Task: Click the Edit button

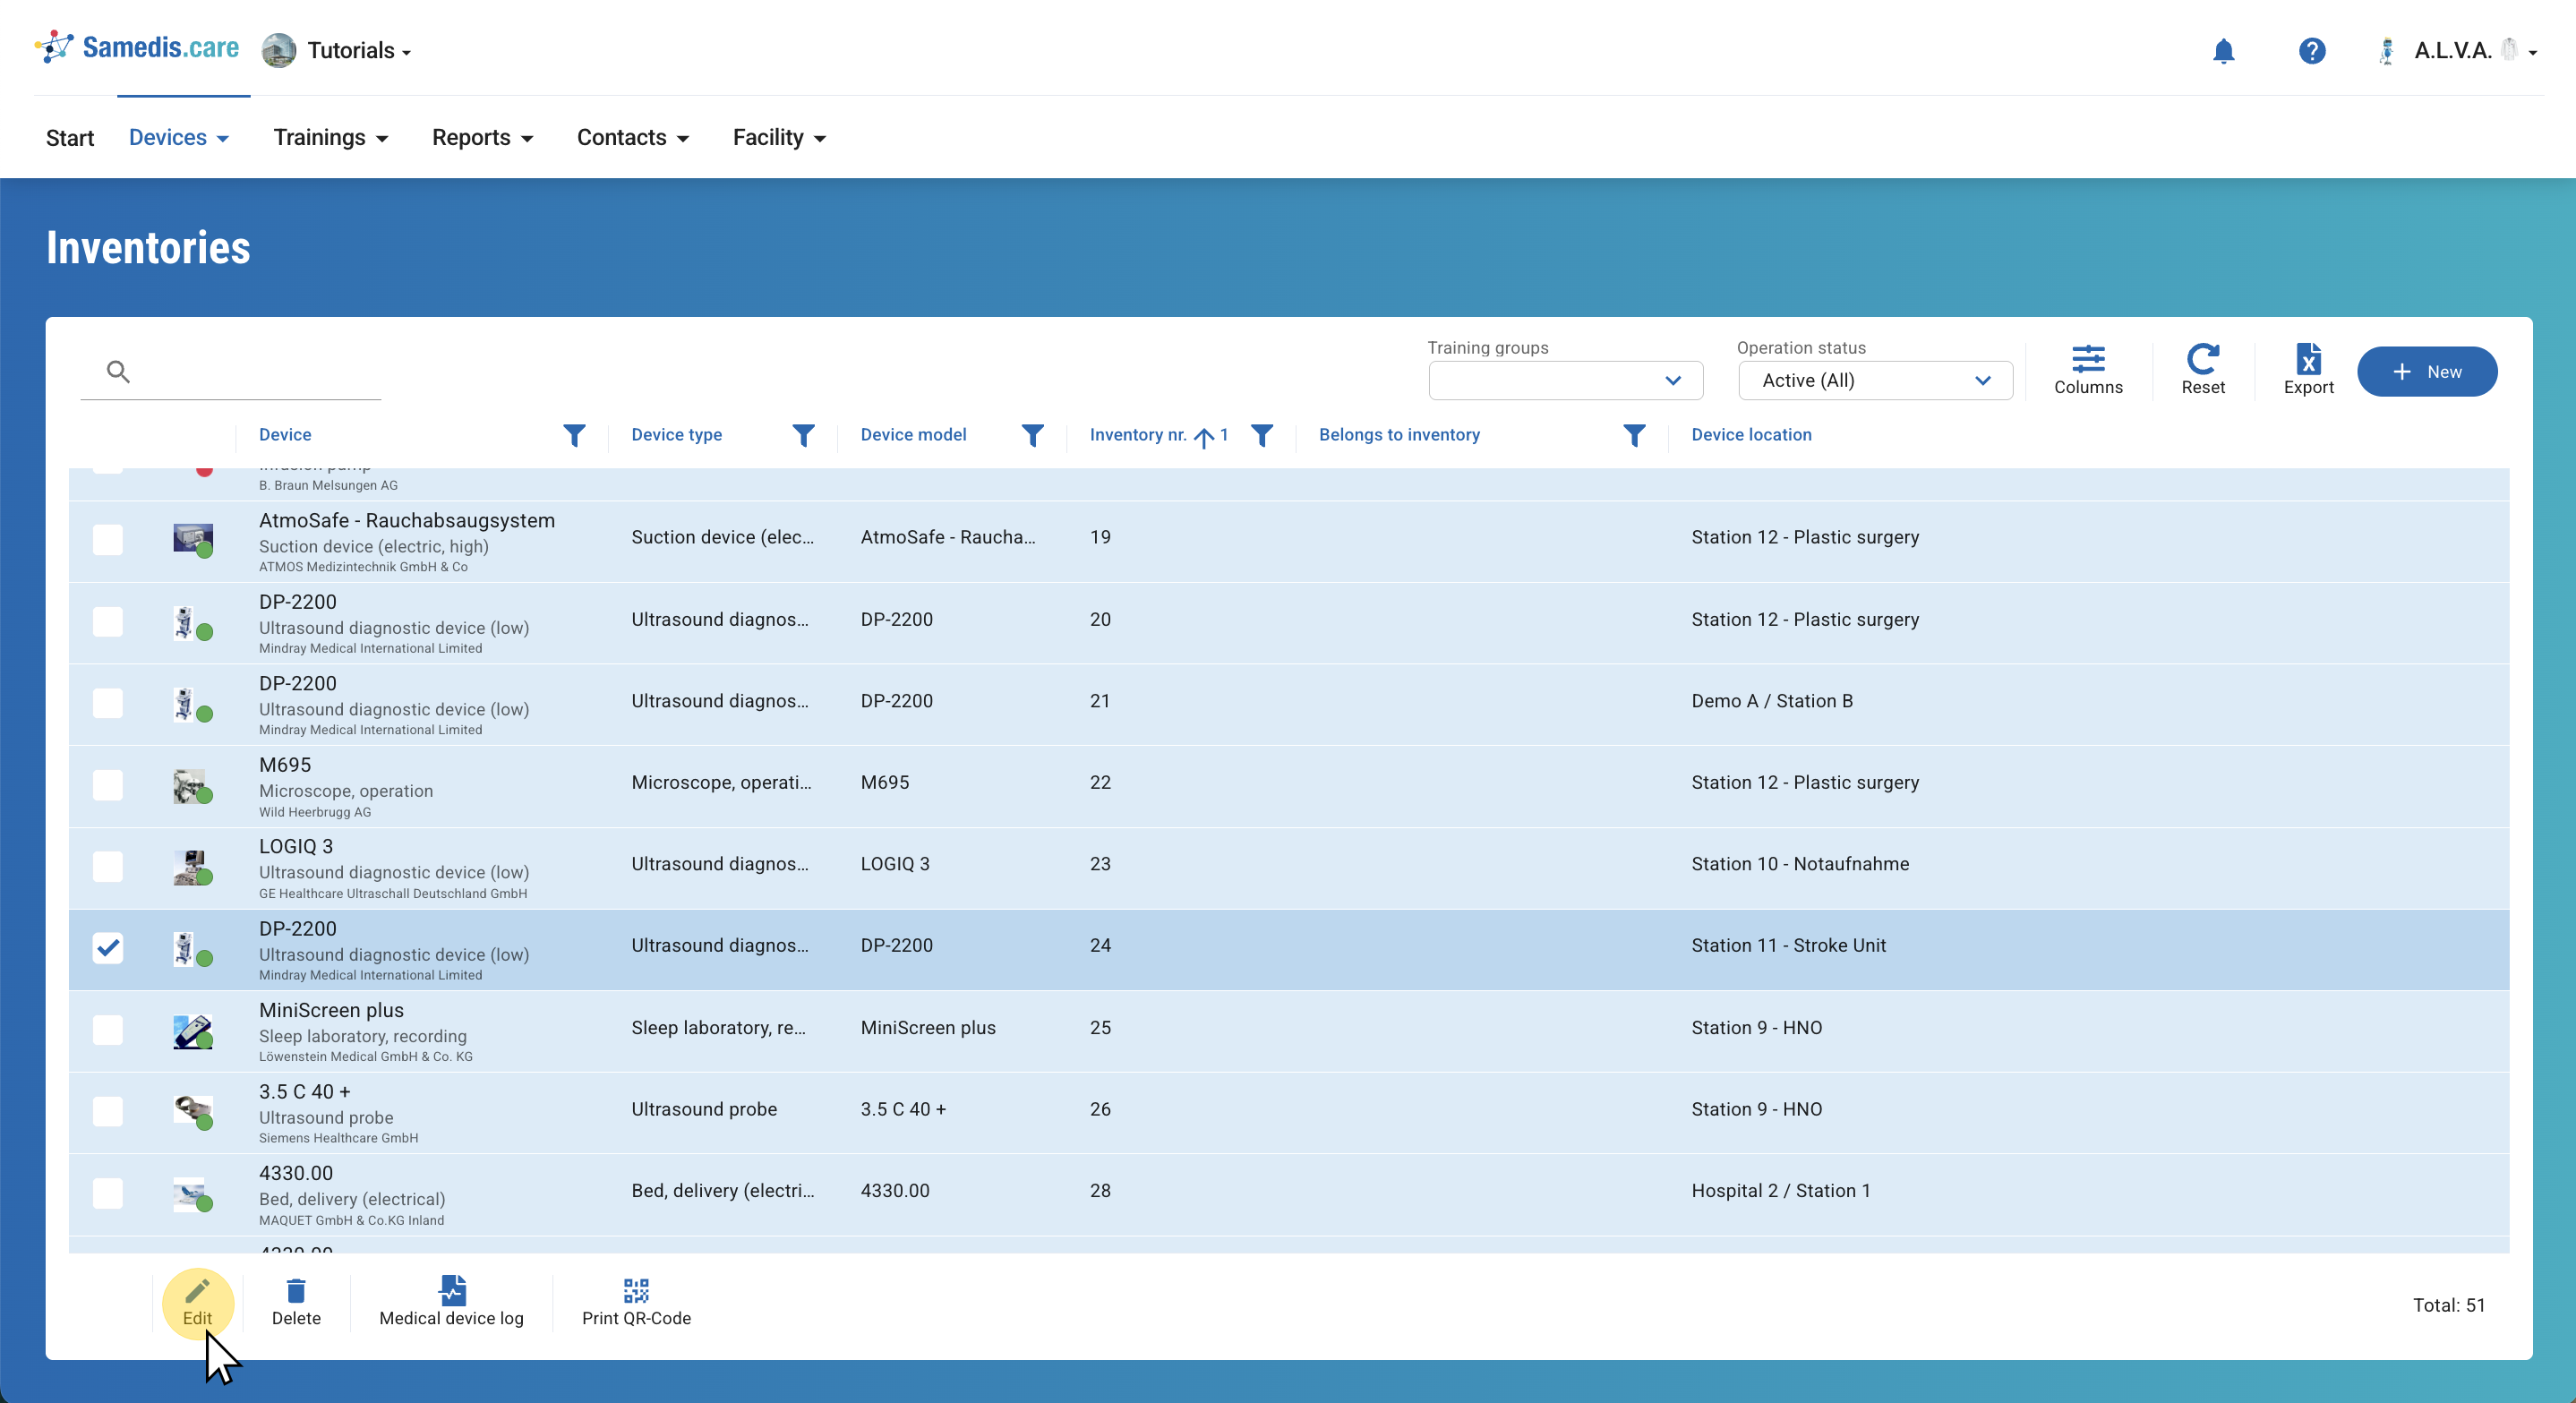Action: point(197,1302)
